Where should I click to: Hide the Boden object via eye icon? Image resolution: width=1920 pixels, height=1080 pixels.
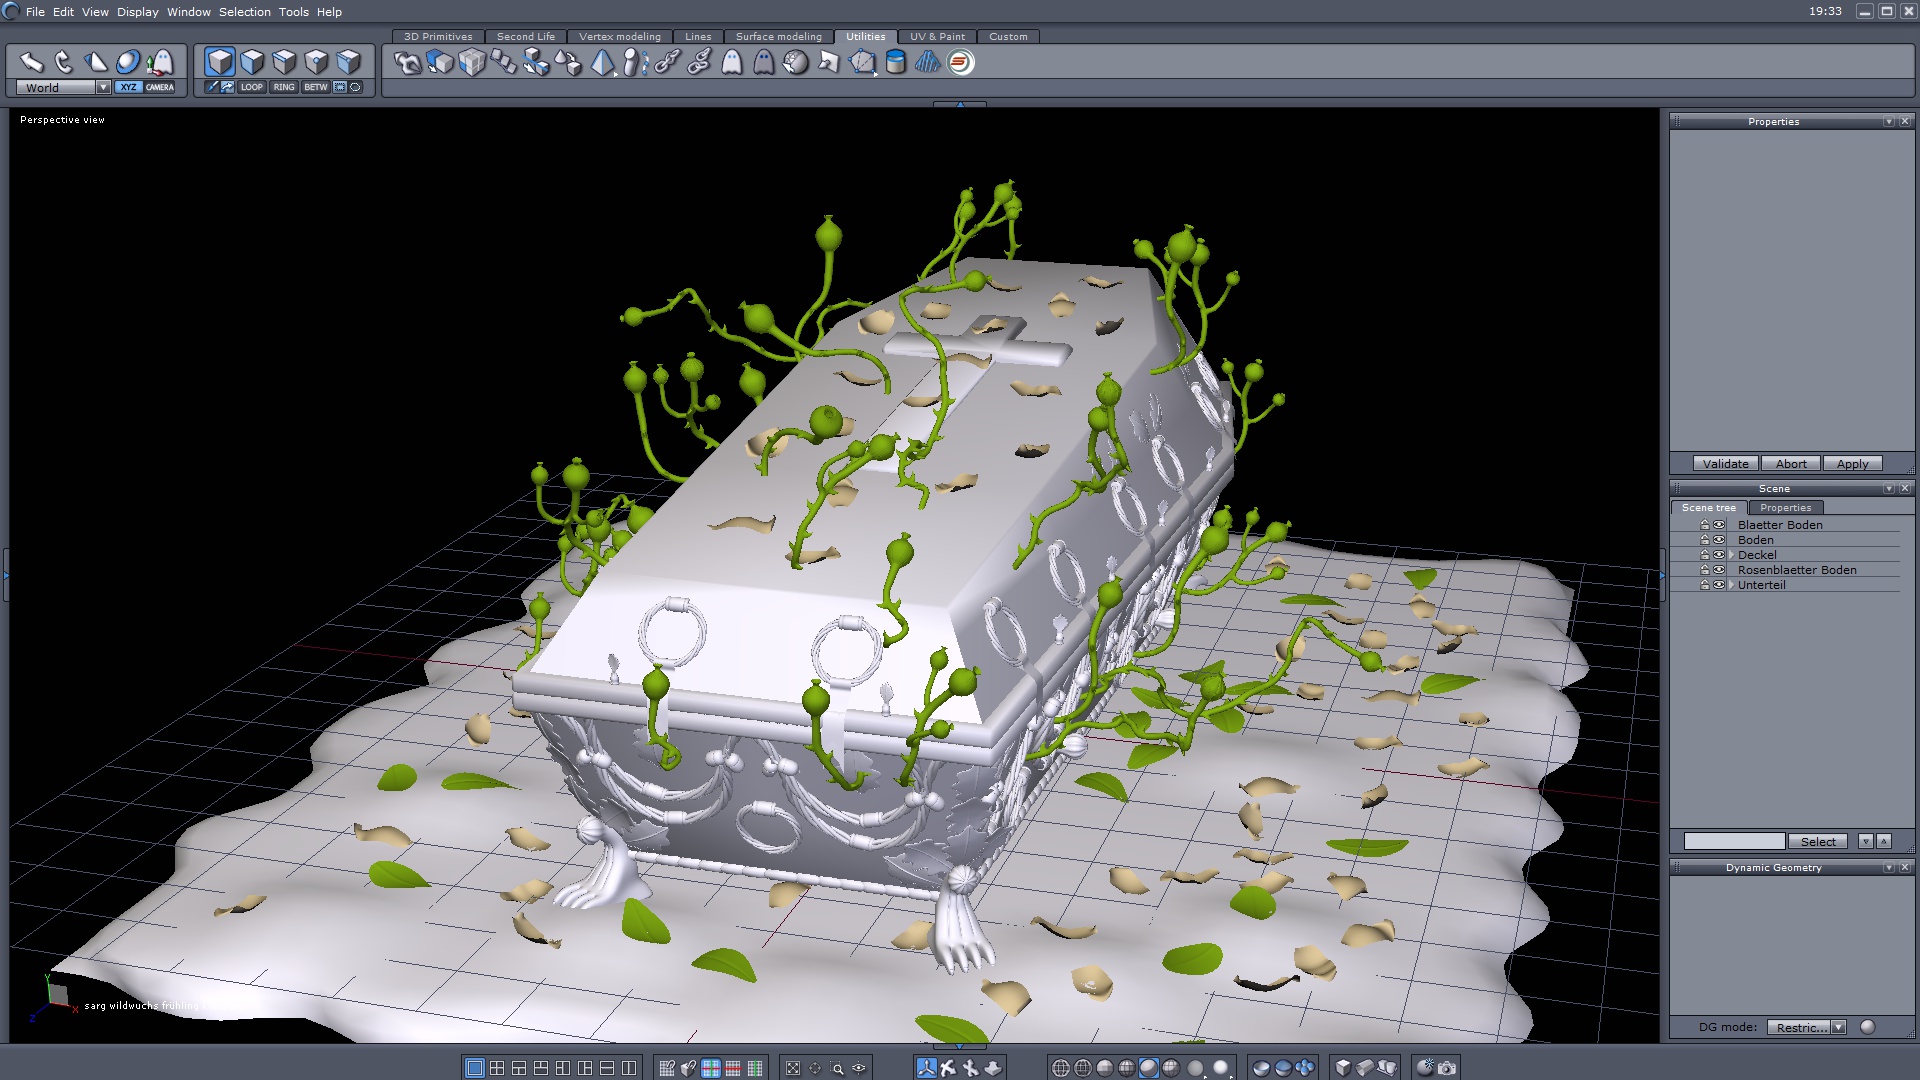1719,540
